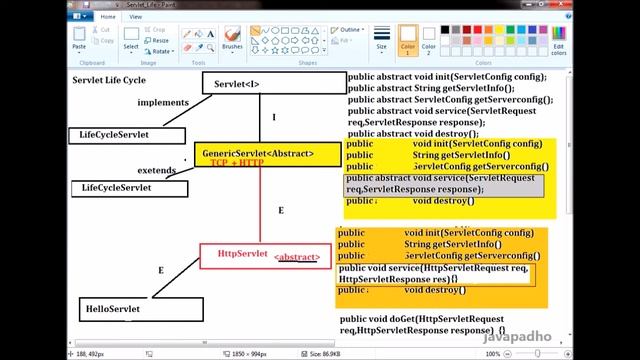Click the Resize button
This screenshot has height=360, width=640.
(157, 40)
